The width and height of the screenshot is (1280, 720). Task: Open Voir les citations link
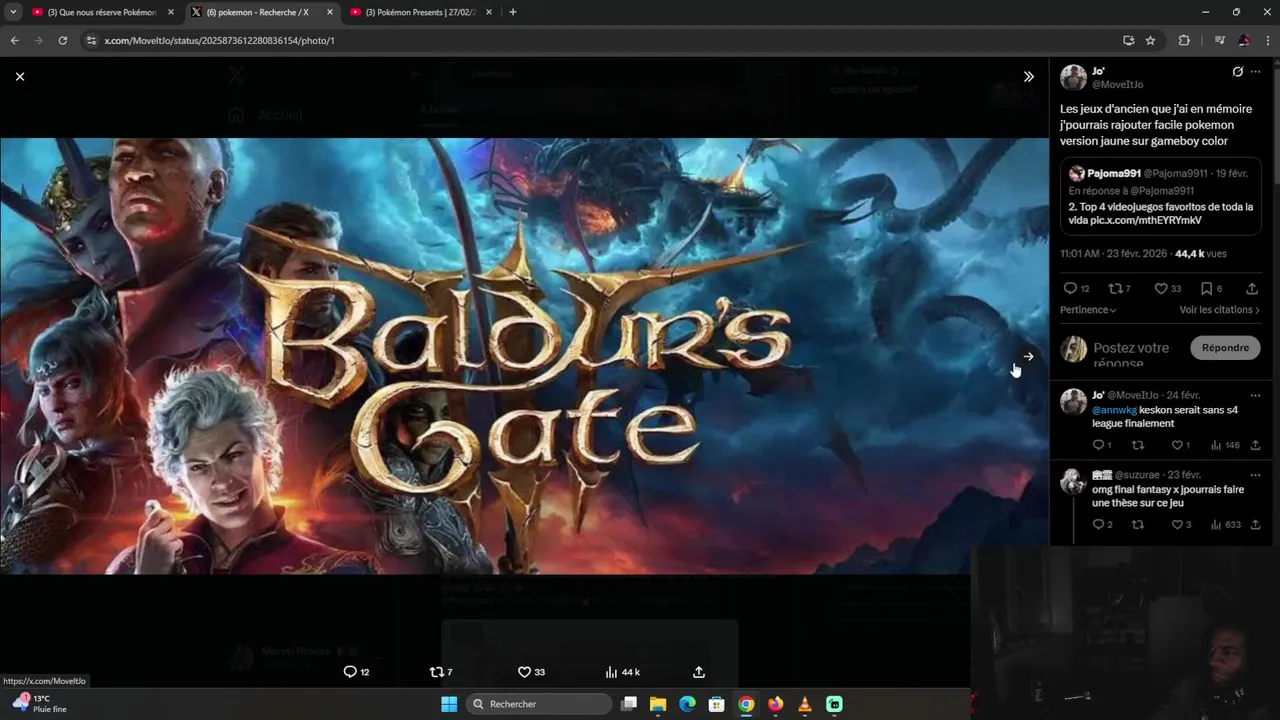pyautogui.click(x=1219, y=310)
